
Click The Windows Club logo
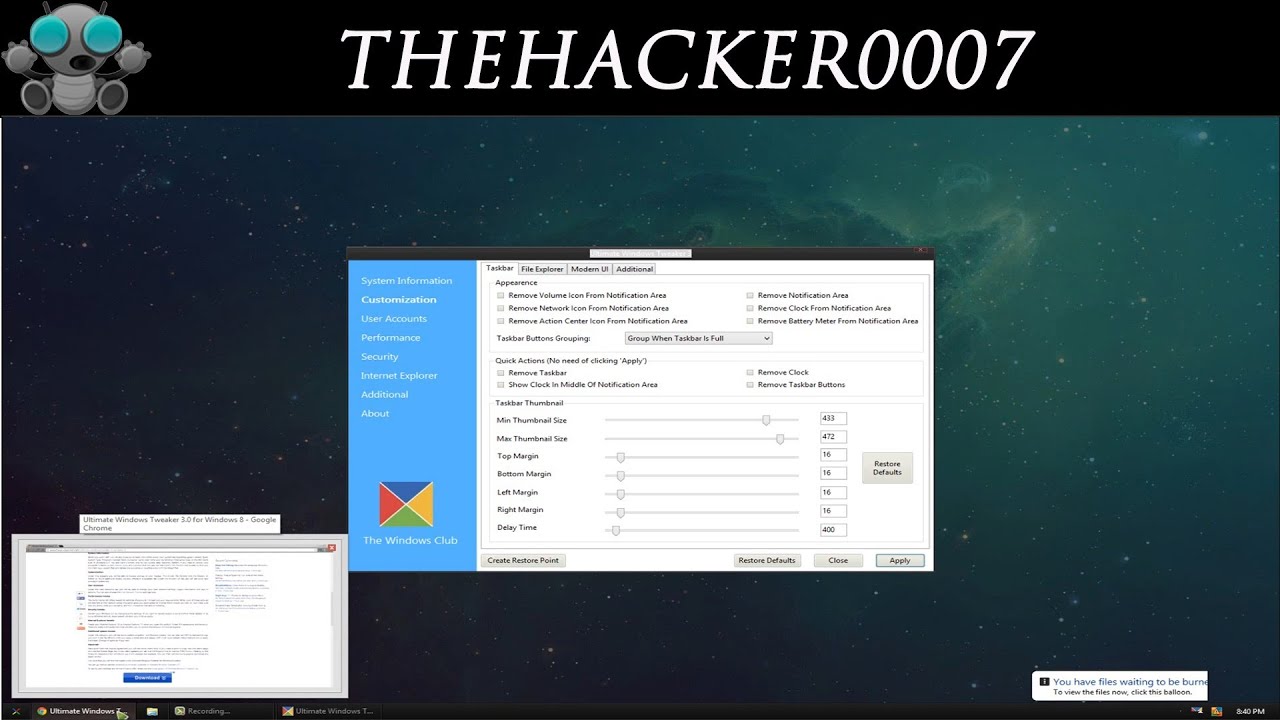406,505
